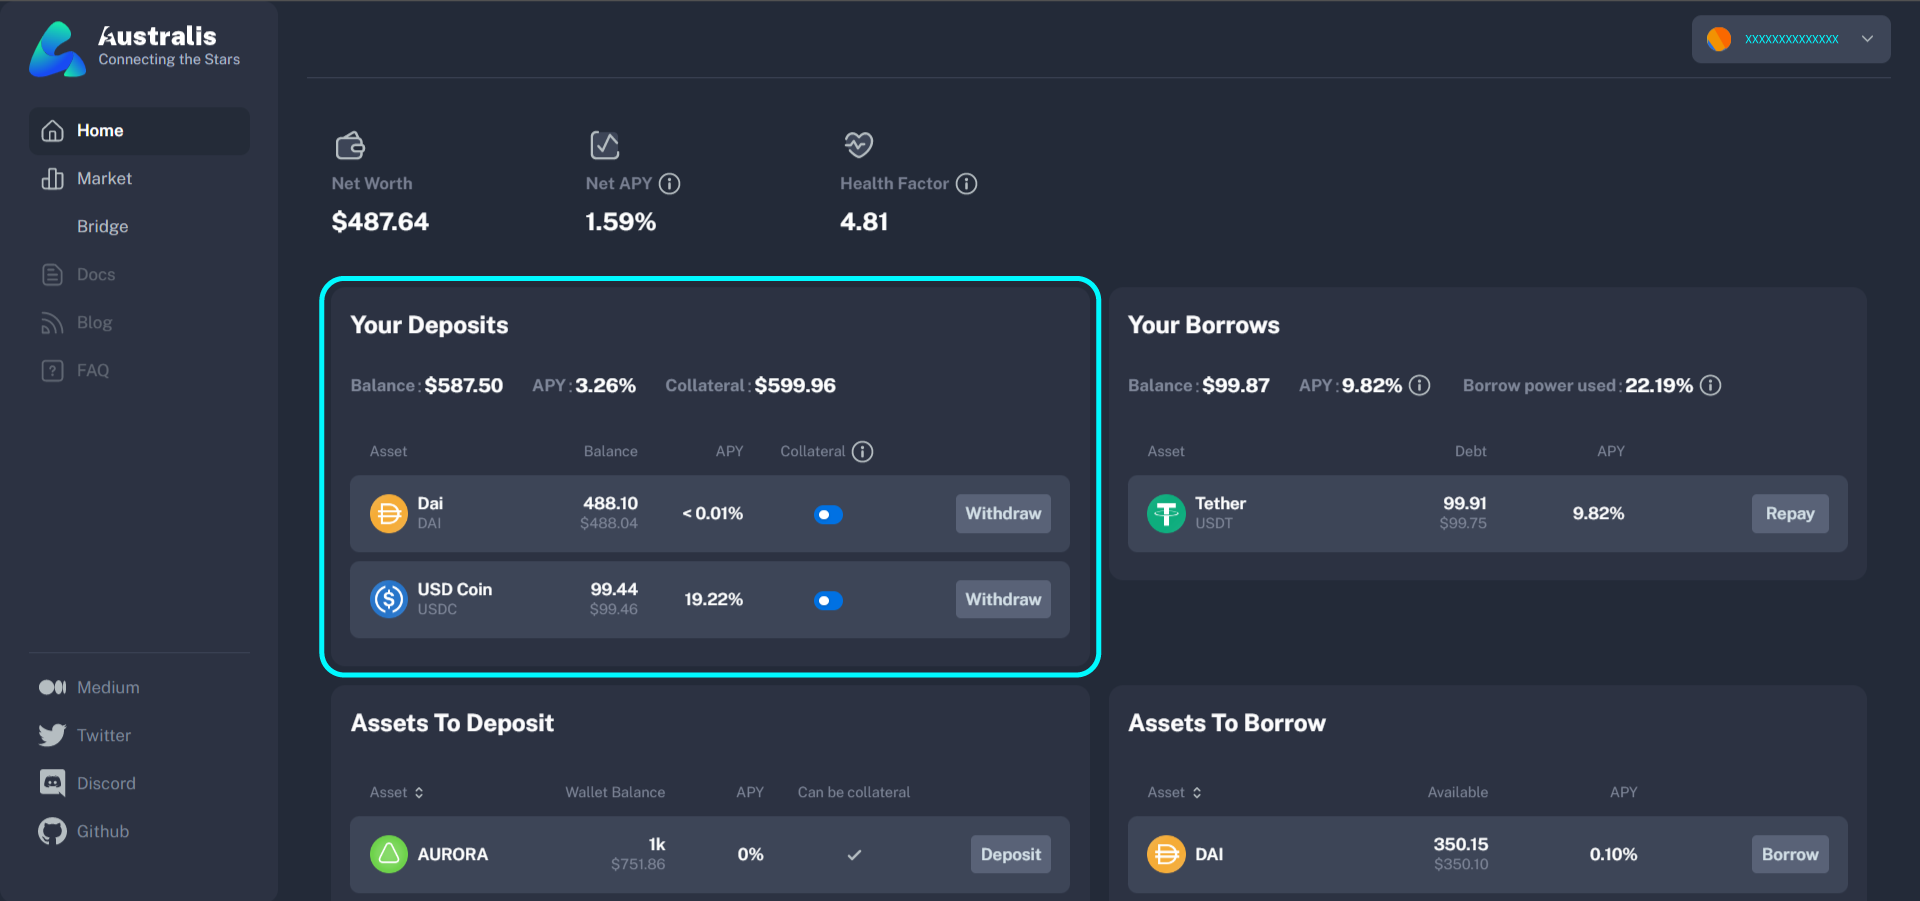Click the Health Factor heart icon
Viewport: 1920px width, 901px height.
coord(859,145)
